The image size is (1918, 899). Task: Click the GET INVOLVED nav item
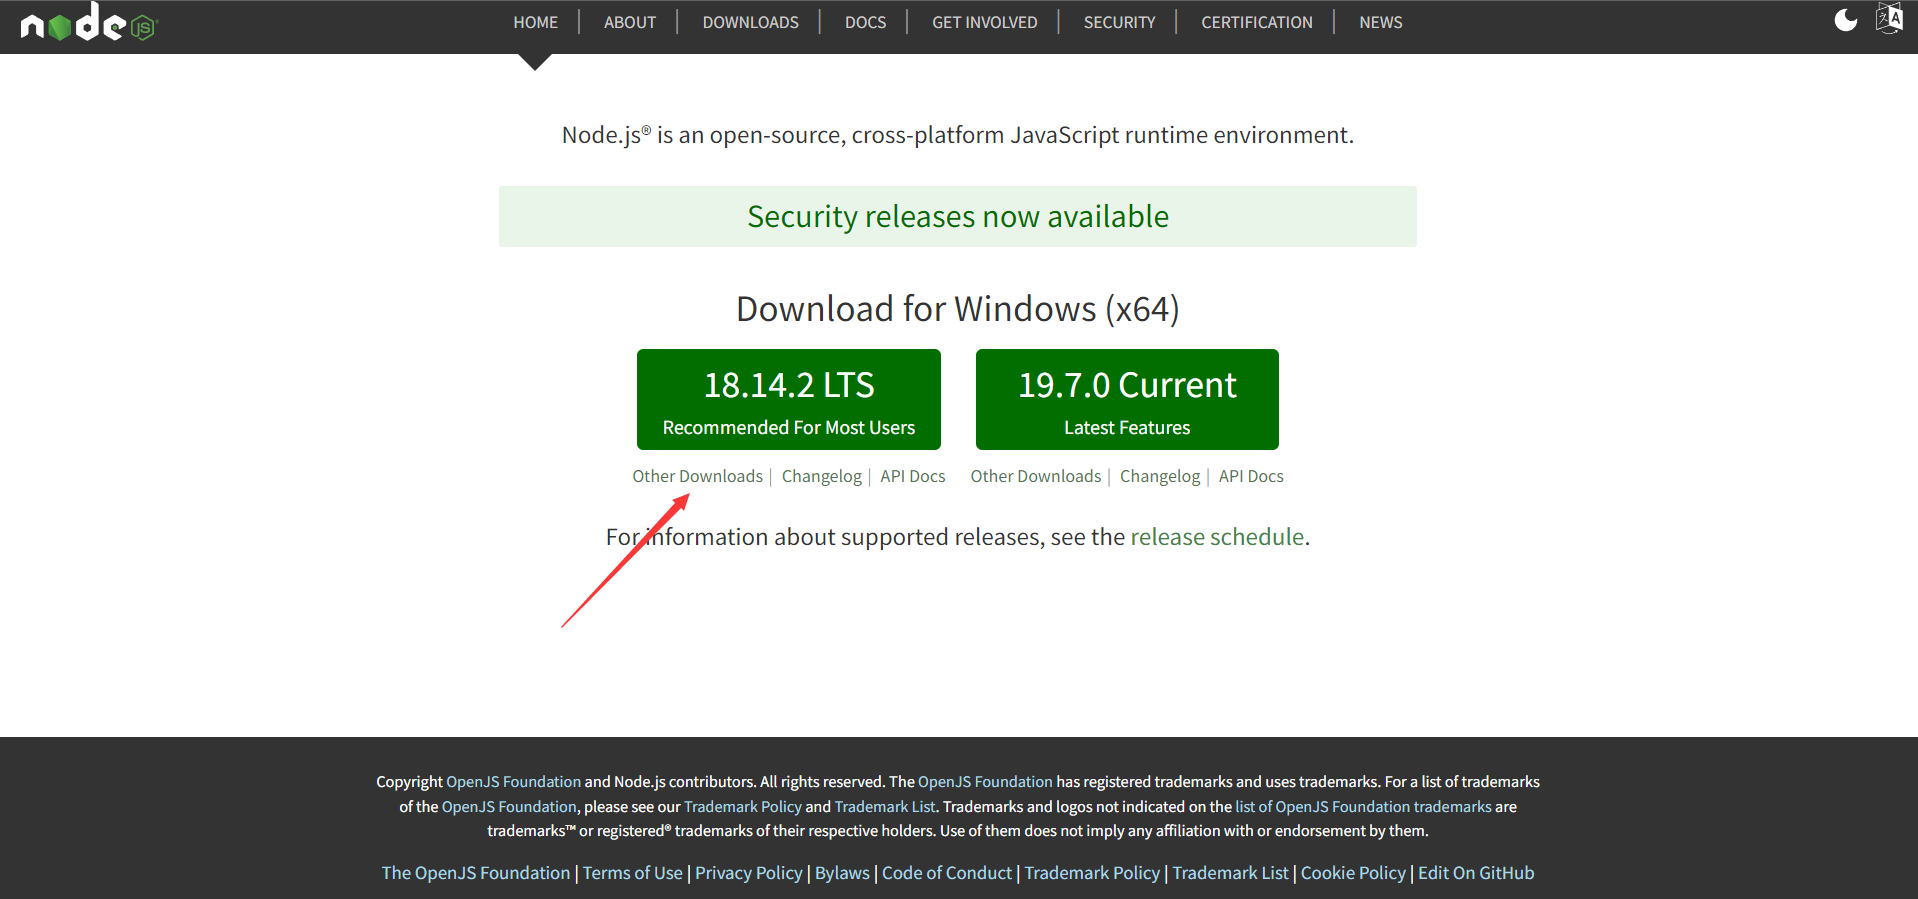pos(984,22)
